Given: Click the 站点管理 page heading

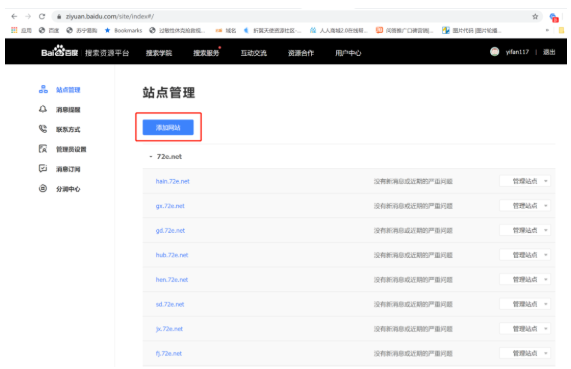Looking at the screenshot, I should [169, 93].
